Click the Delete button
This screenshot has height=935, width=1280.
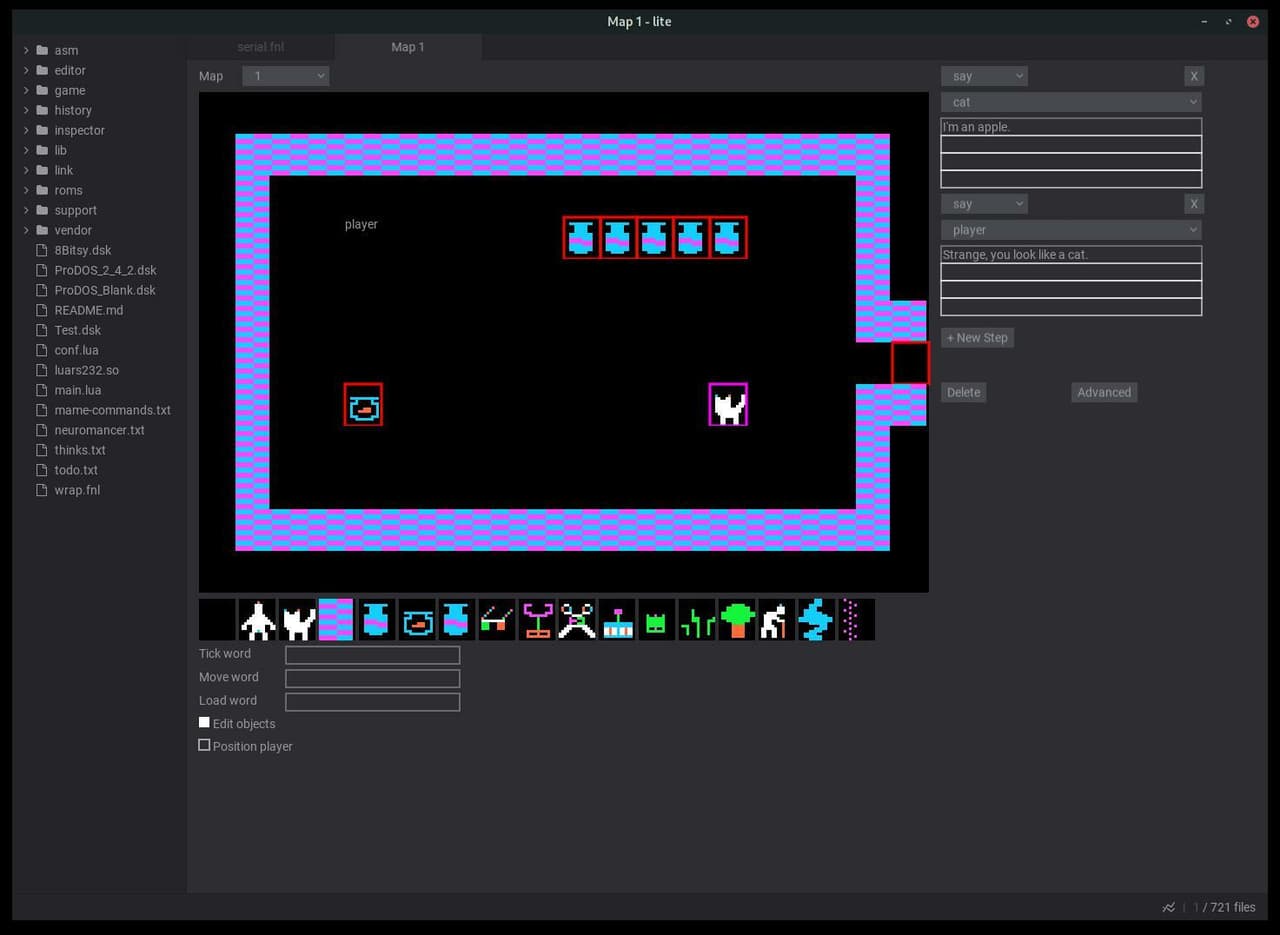tap(964, 392)
